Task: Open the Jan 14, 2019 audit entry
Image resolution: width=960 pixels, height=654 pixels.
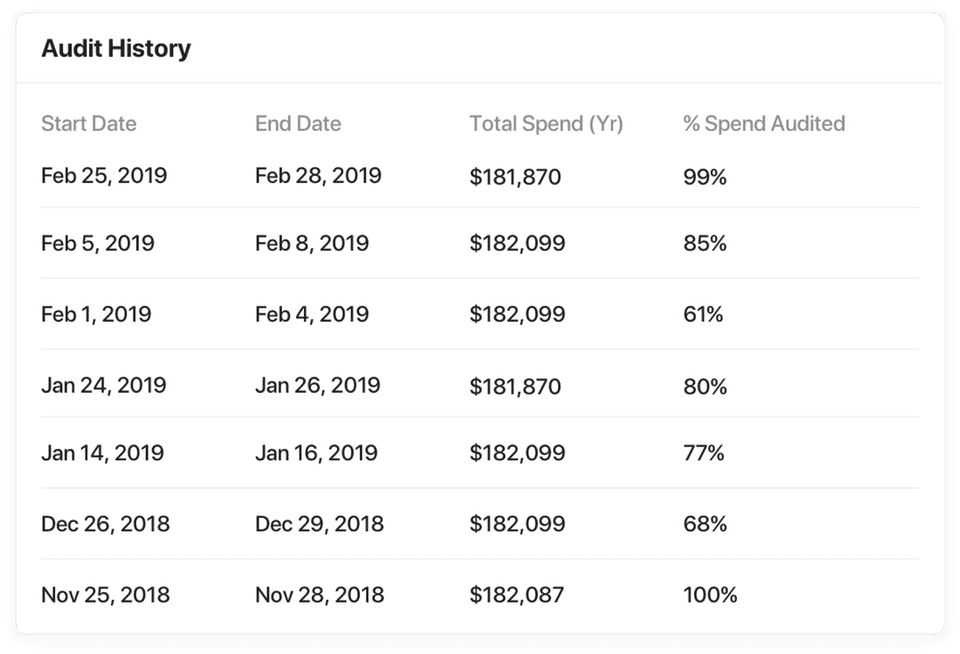Action: (102, 453)
